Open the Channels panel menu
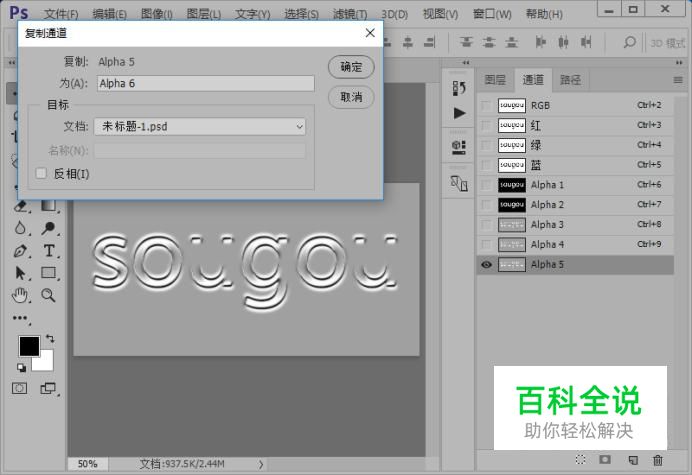 pyautogui.click(x=678, y=80)
